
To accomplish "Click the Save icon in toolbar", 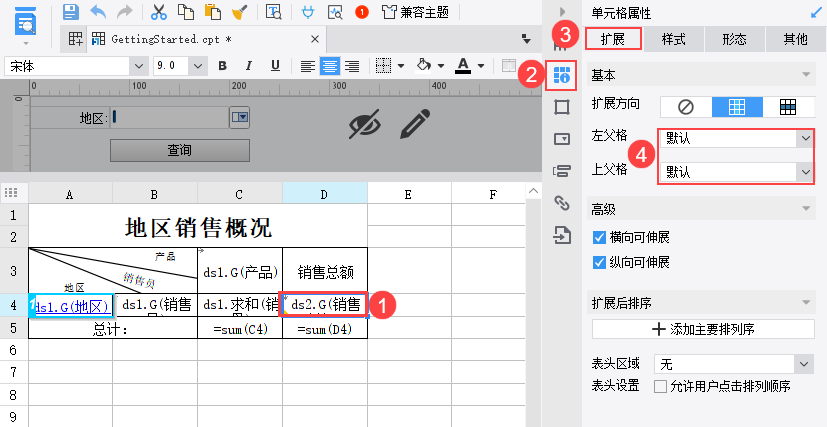I will pos(71,12).
